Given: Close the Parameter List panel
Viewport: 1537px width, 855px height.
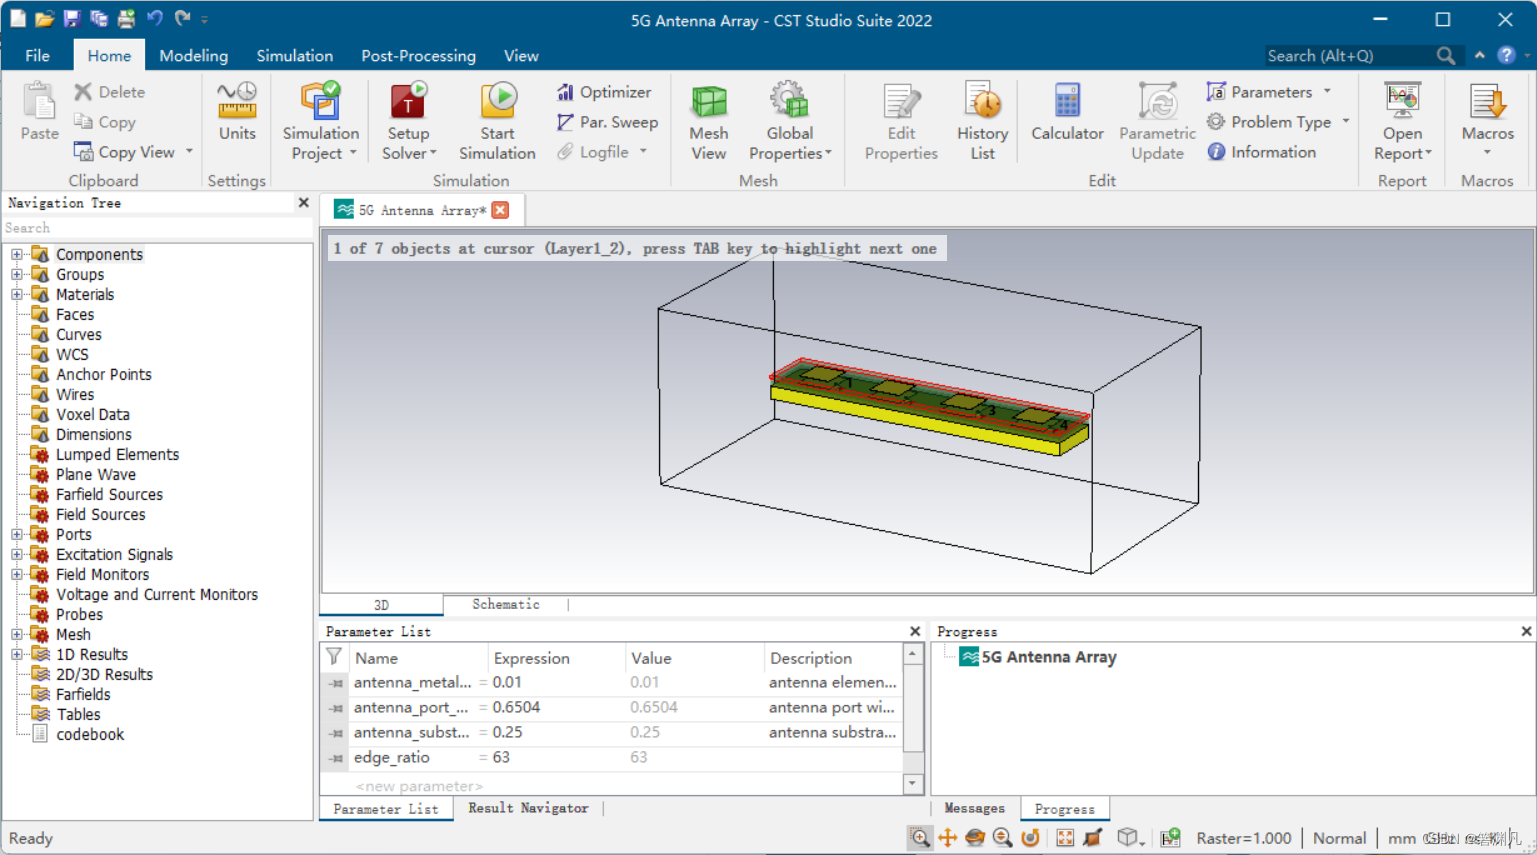Looking at the screenshot, I should click(x=914, y=631).
